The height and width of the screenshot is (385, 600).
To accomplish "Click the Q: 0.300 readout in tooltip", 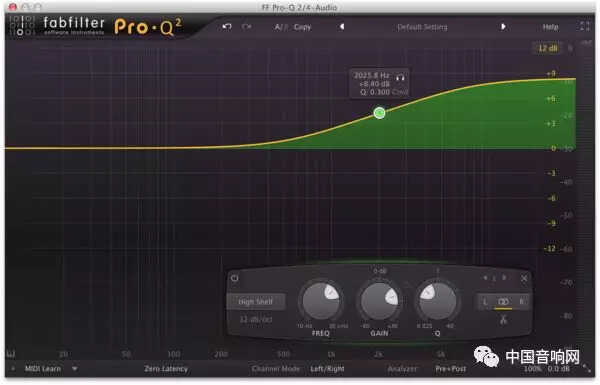I will (375, 92).
